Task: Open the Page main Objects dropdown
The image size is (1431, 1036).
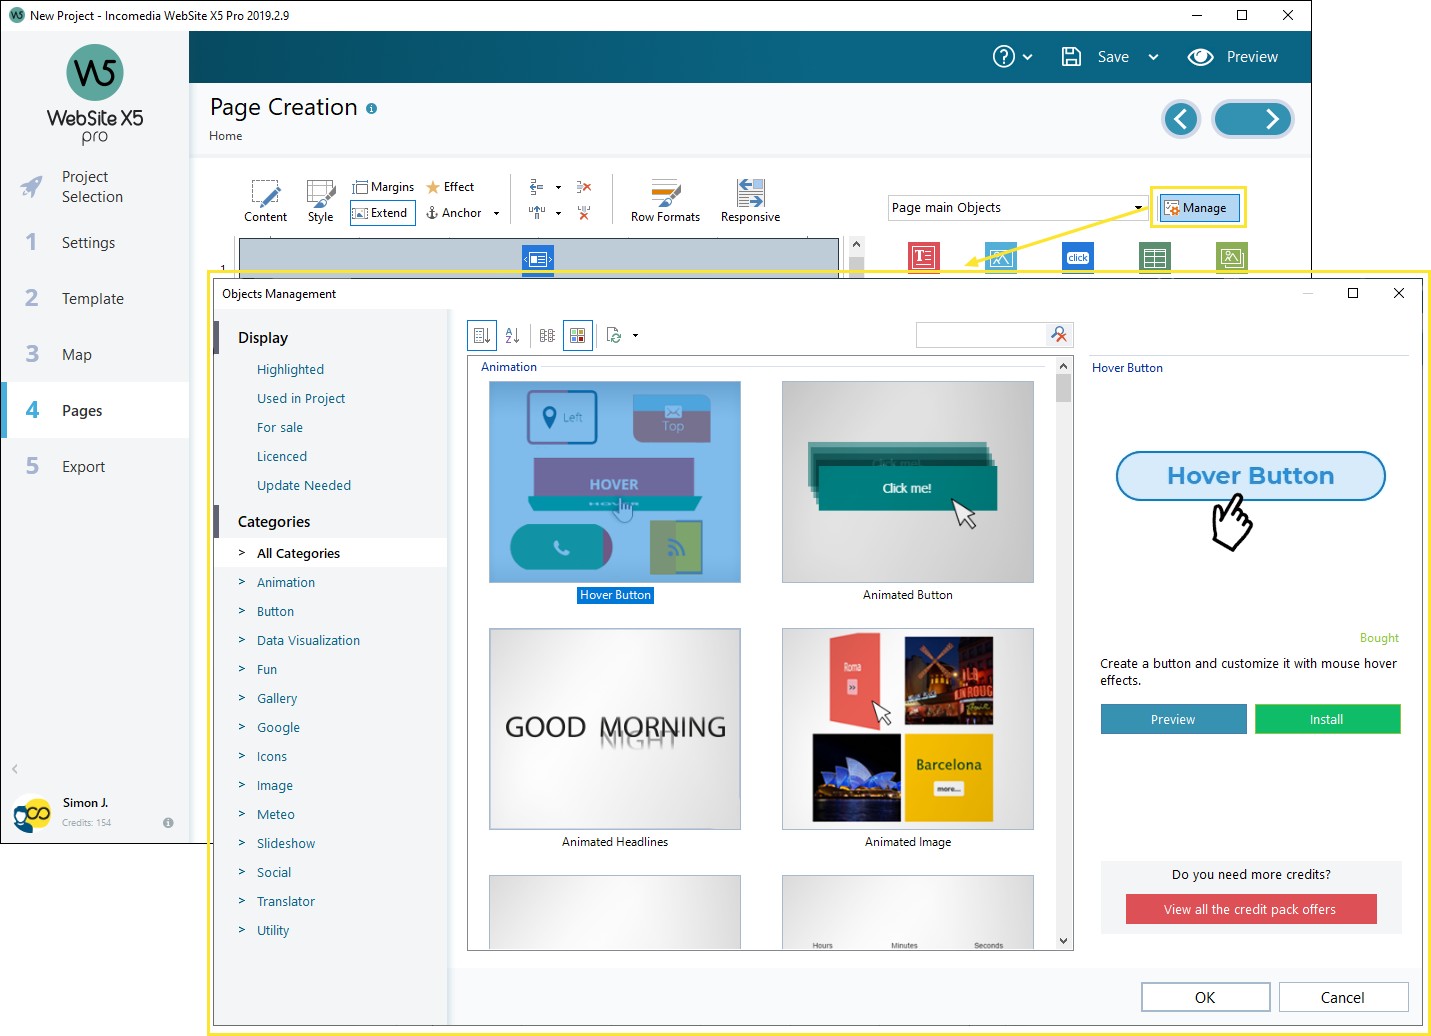Action: pos(1138,207)
